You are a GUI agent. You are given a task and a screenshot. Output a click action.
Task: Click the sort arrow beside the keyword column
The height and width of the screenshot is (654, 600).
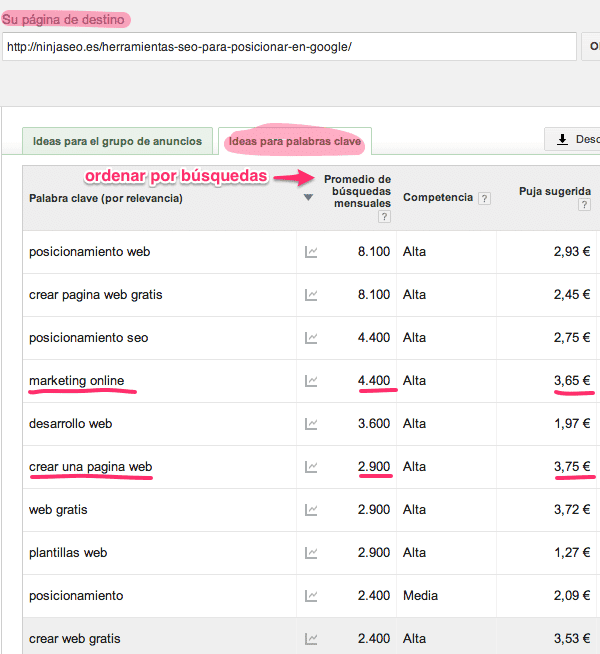tap(308, 198)
